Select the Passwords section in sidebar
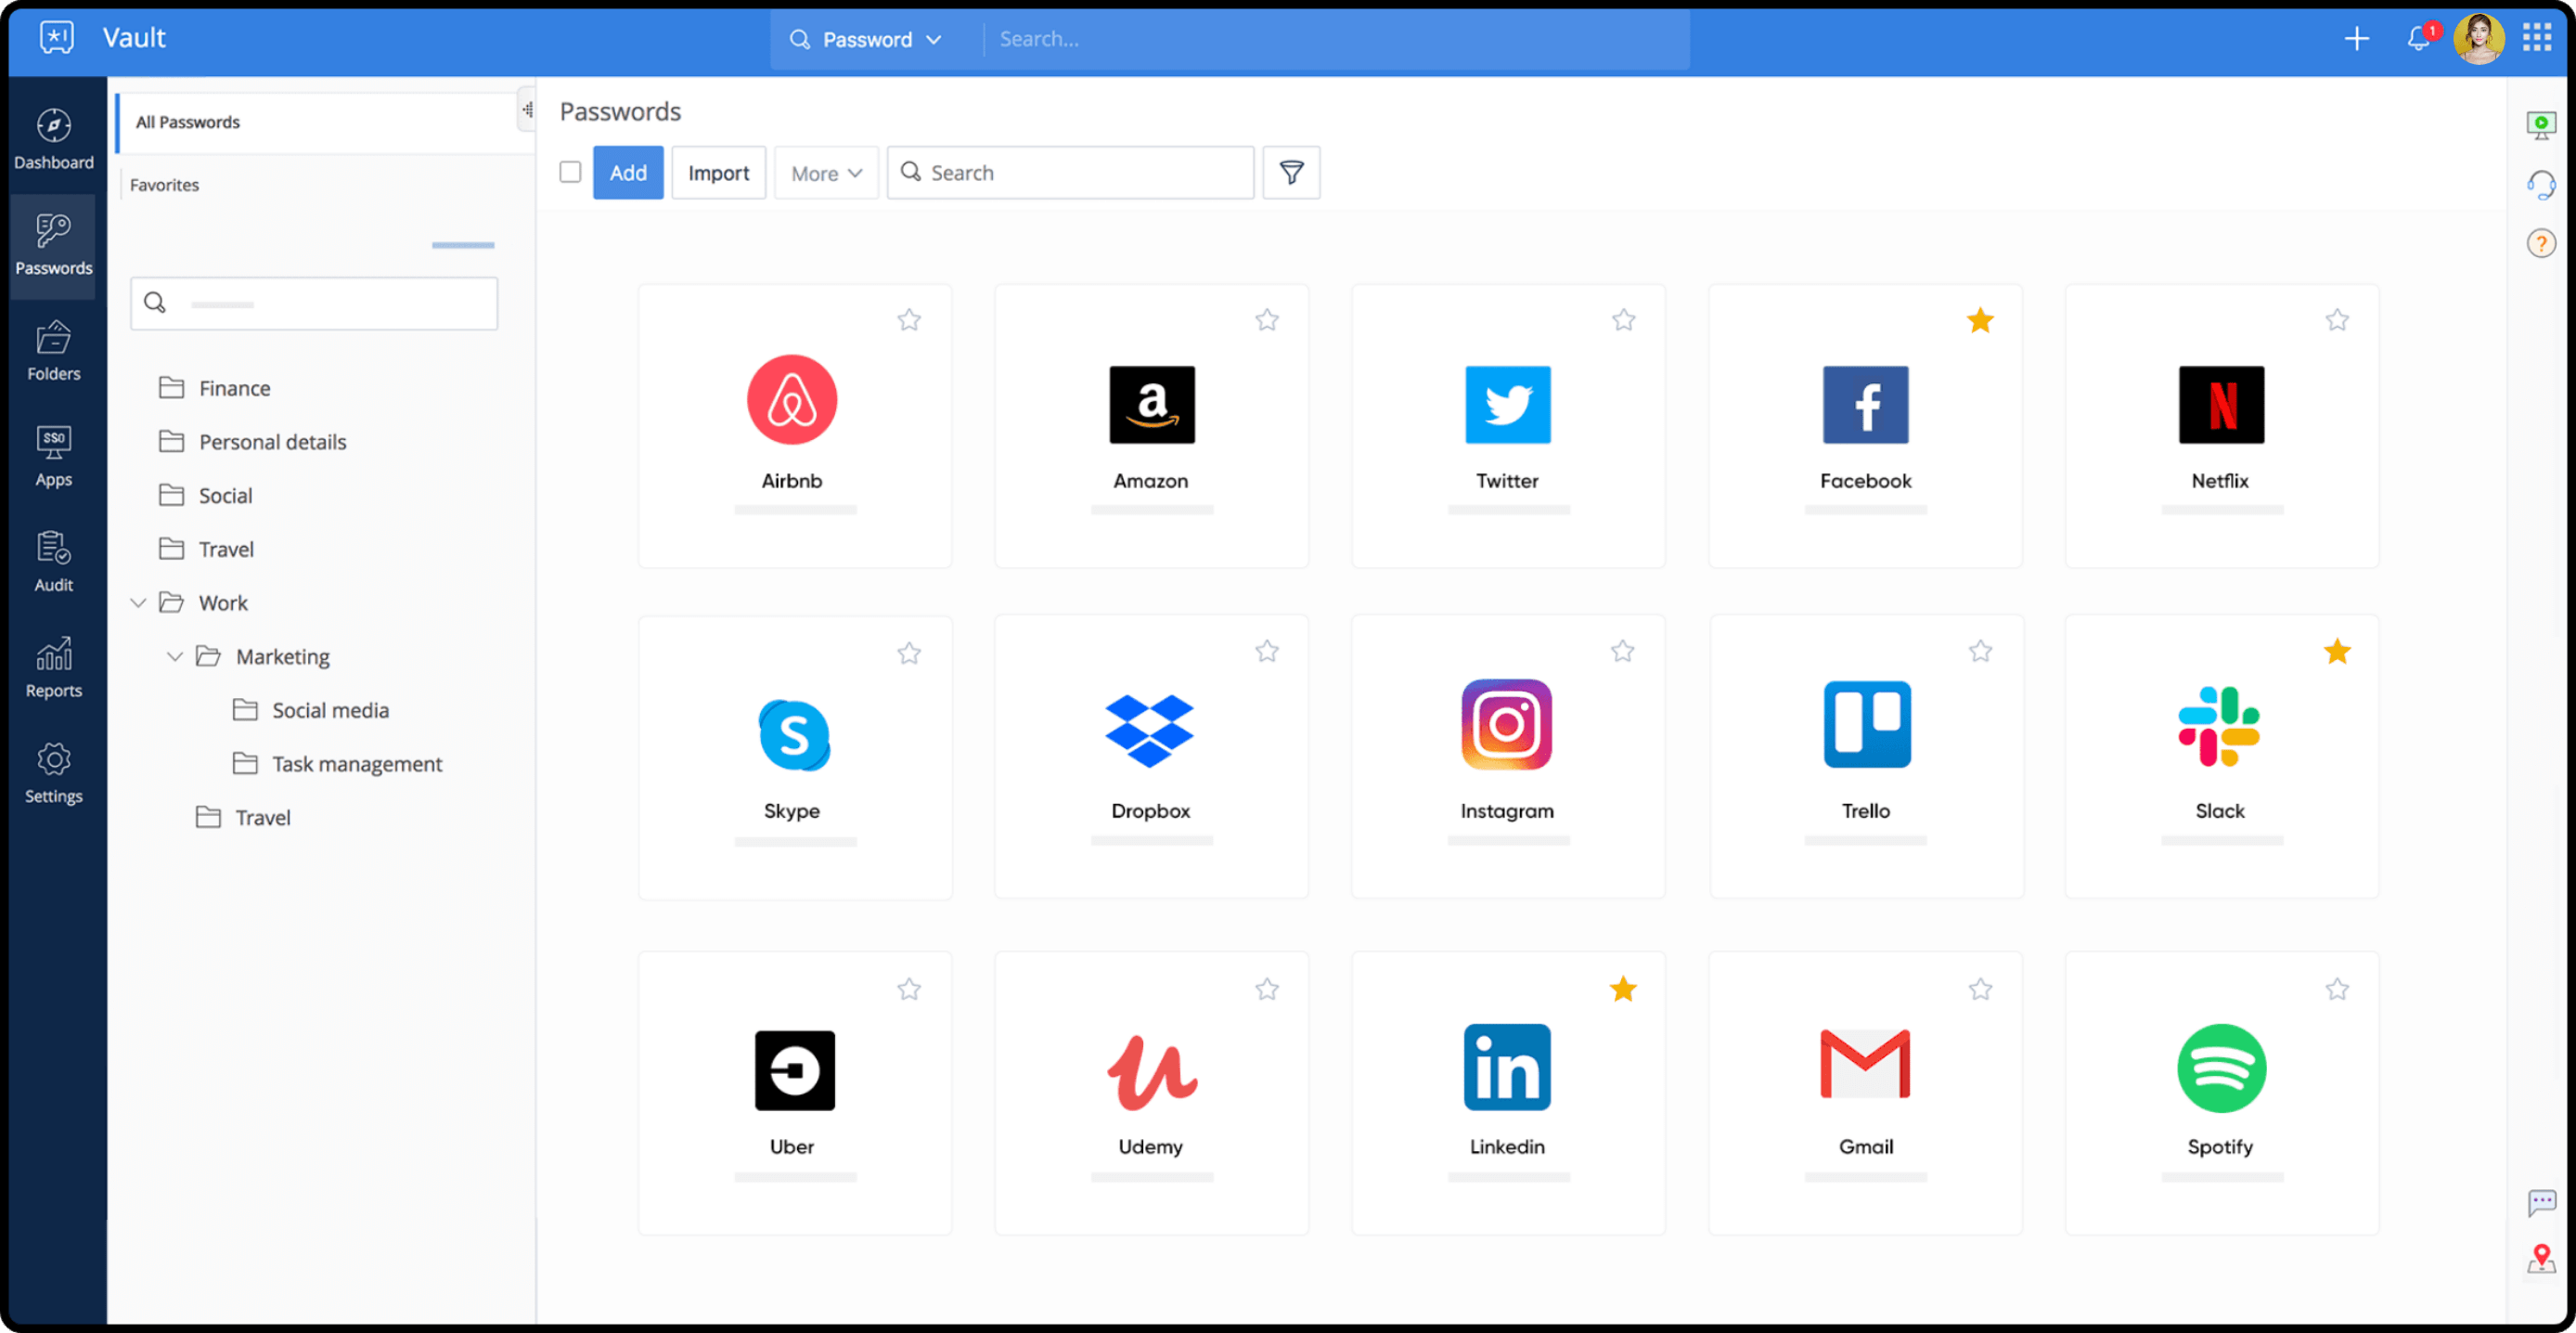2576x1333 pixels. pos(53,245)
